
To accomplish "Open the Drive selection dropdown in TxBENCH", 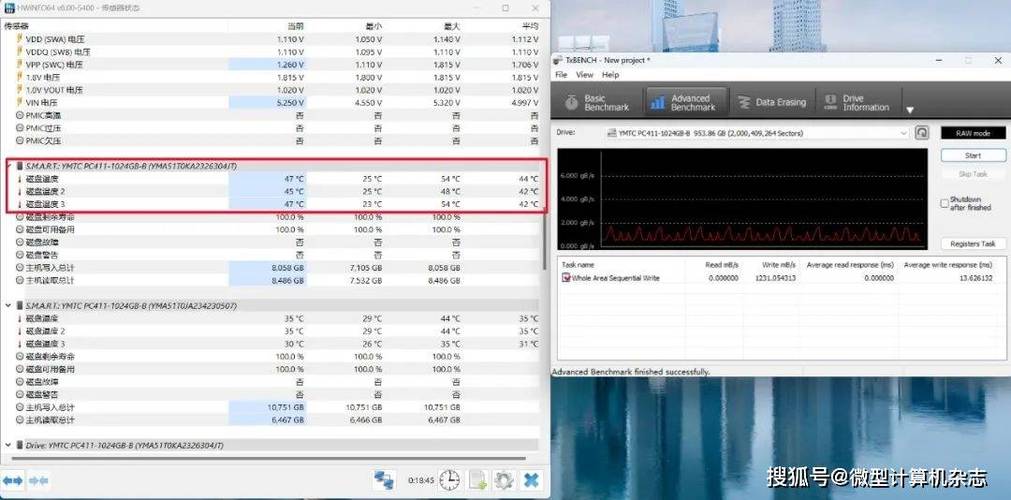I will coord(758,133).
